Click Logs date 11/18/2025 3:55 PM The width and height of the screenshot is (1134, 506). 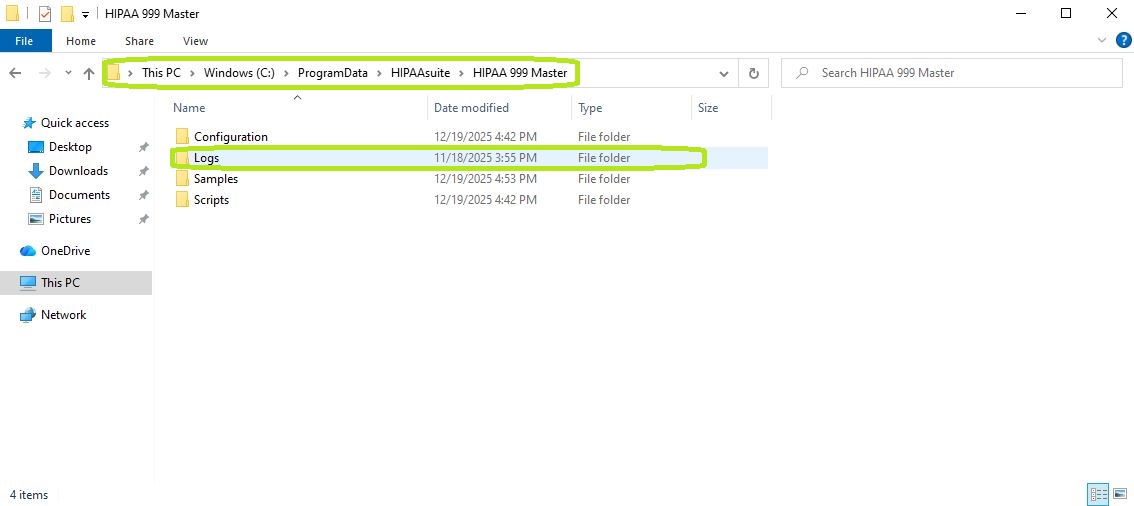(485, 158)
